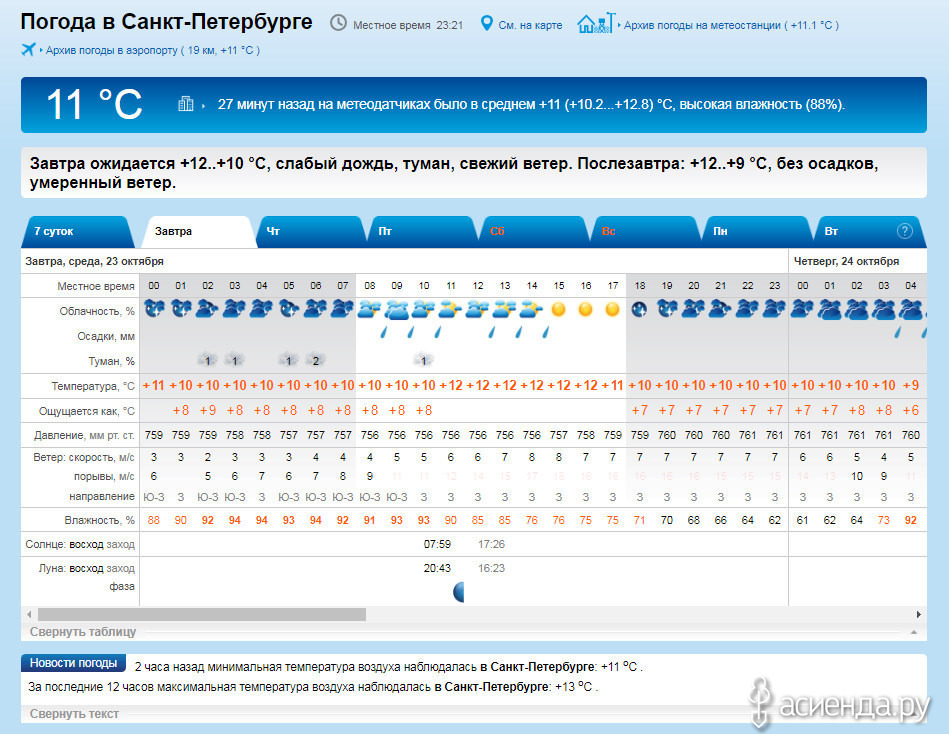The width and height of the screenshot is (949, 734).
Task: Open the 7 суток tab
Action: click(x=77, y=232)
